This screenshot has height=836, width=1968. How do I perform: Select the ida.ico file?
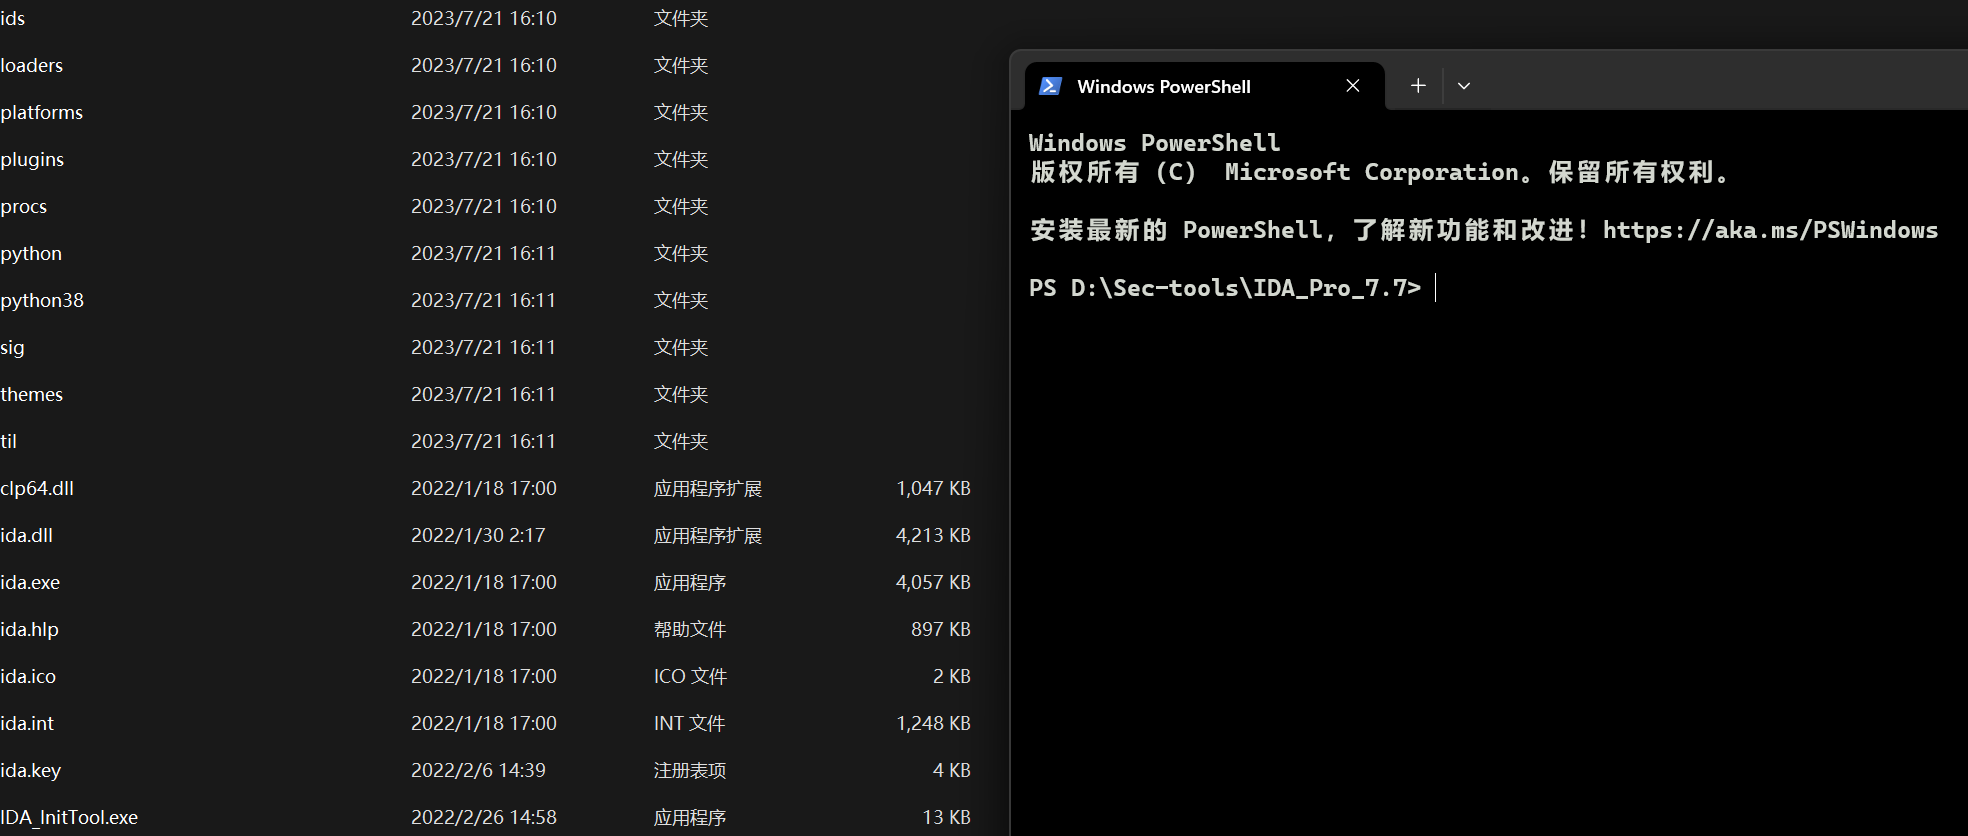pos(28,676)
